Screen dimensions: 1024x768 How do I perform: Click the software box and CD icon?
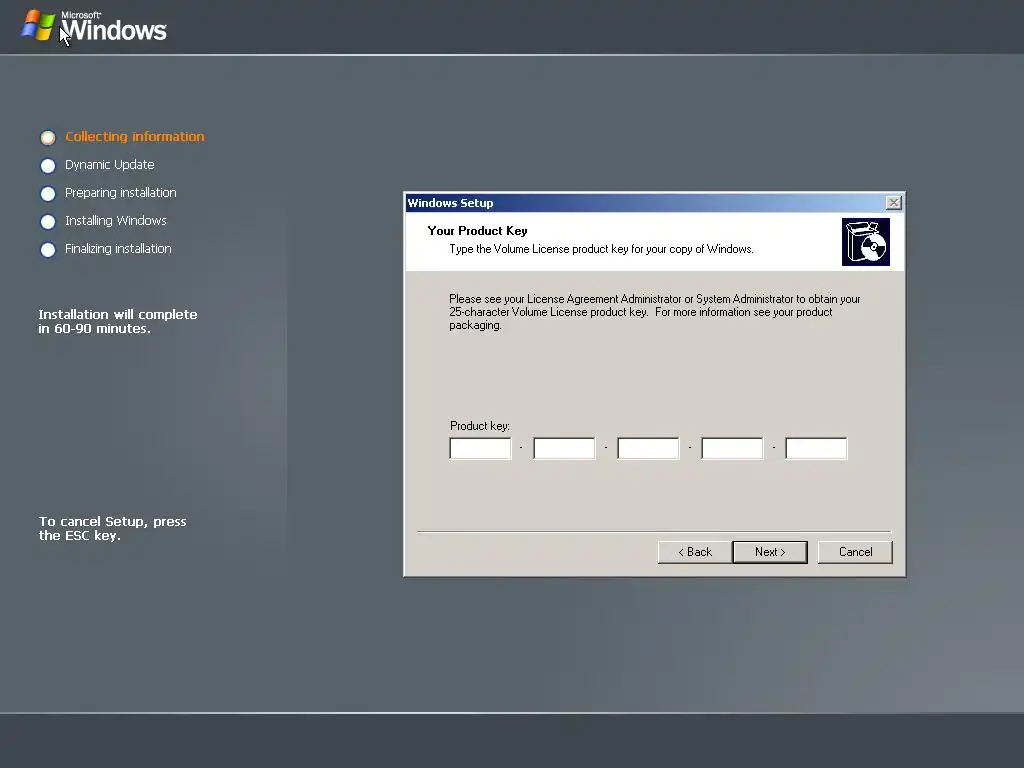865,242
